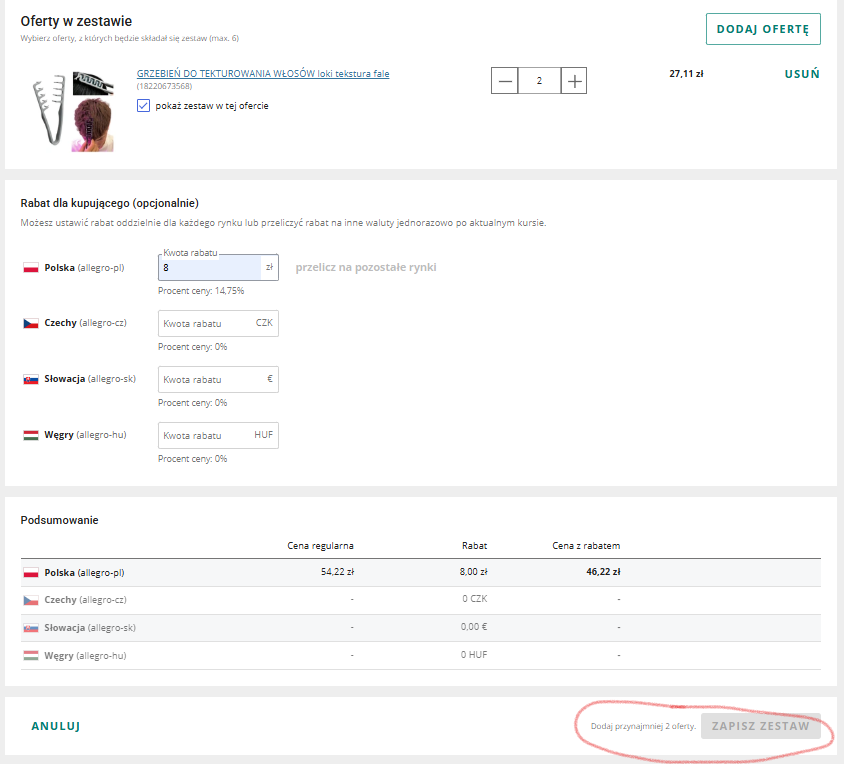Click the Czech flag icon in discount section
844x765 pixels.
click(30, 324)
